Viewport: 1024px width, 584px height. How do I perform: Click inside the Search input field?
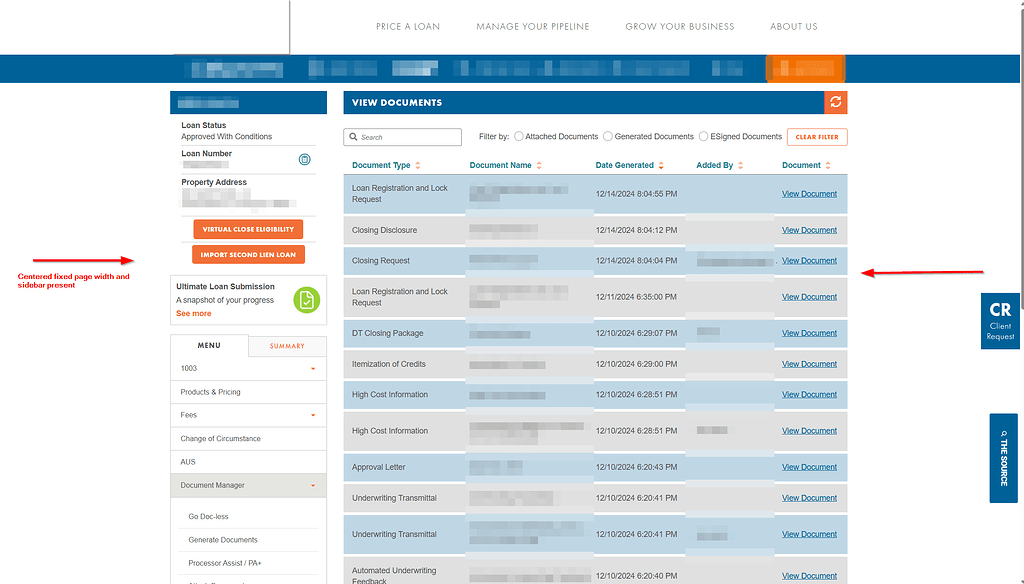coord(405,137)
